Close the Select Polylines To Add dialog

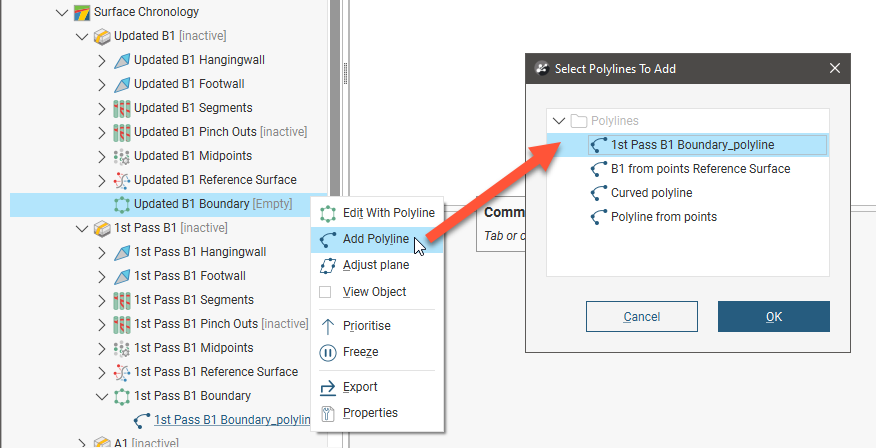pyautogui.click(x=834, y=69)
